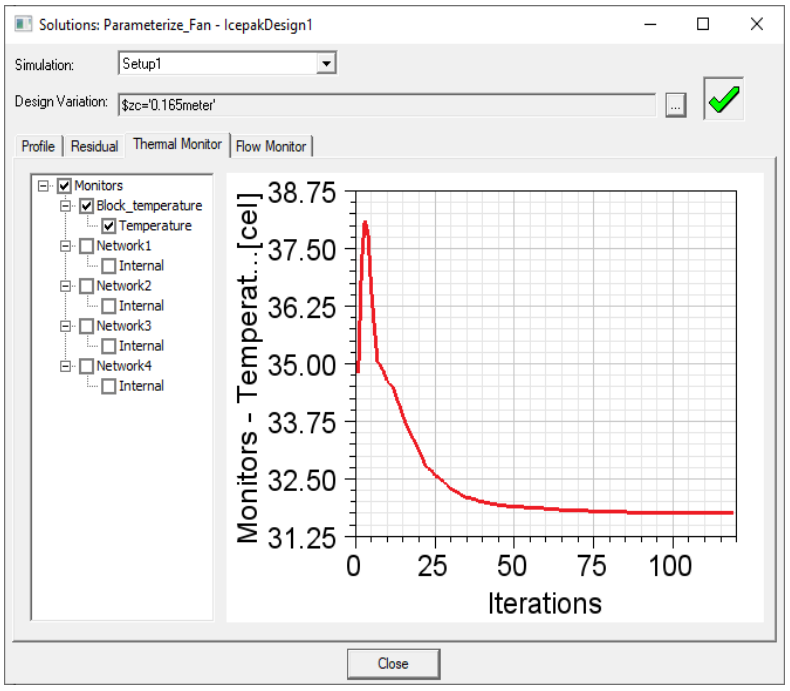Select the Monitors label in tree
The width and height of the screenshot is (790, 691).
pyautogui.click(x=99, y=186)
